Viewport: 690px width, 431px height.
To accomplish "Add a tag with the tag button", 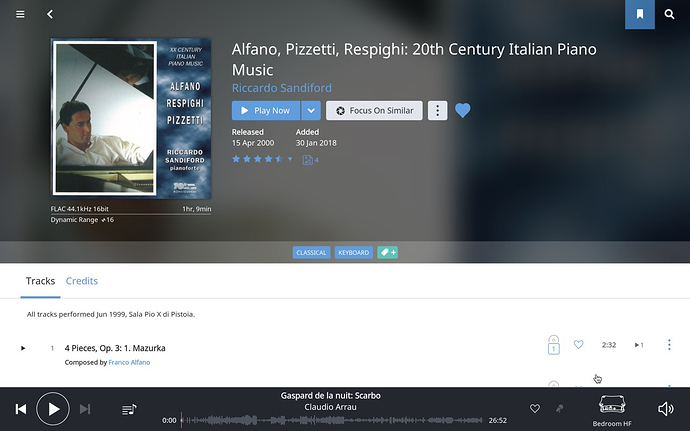I will tap(388, 252).
